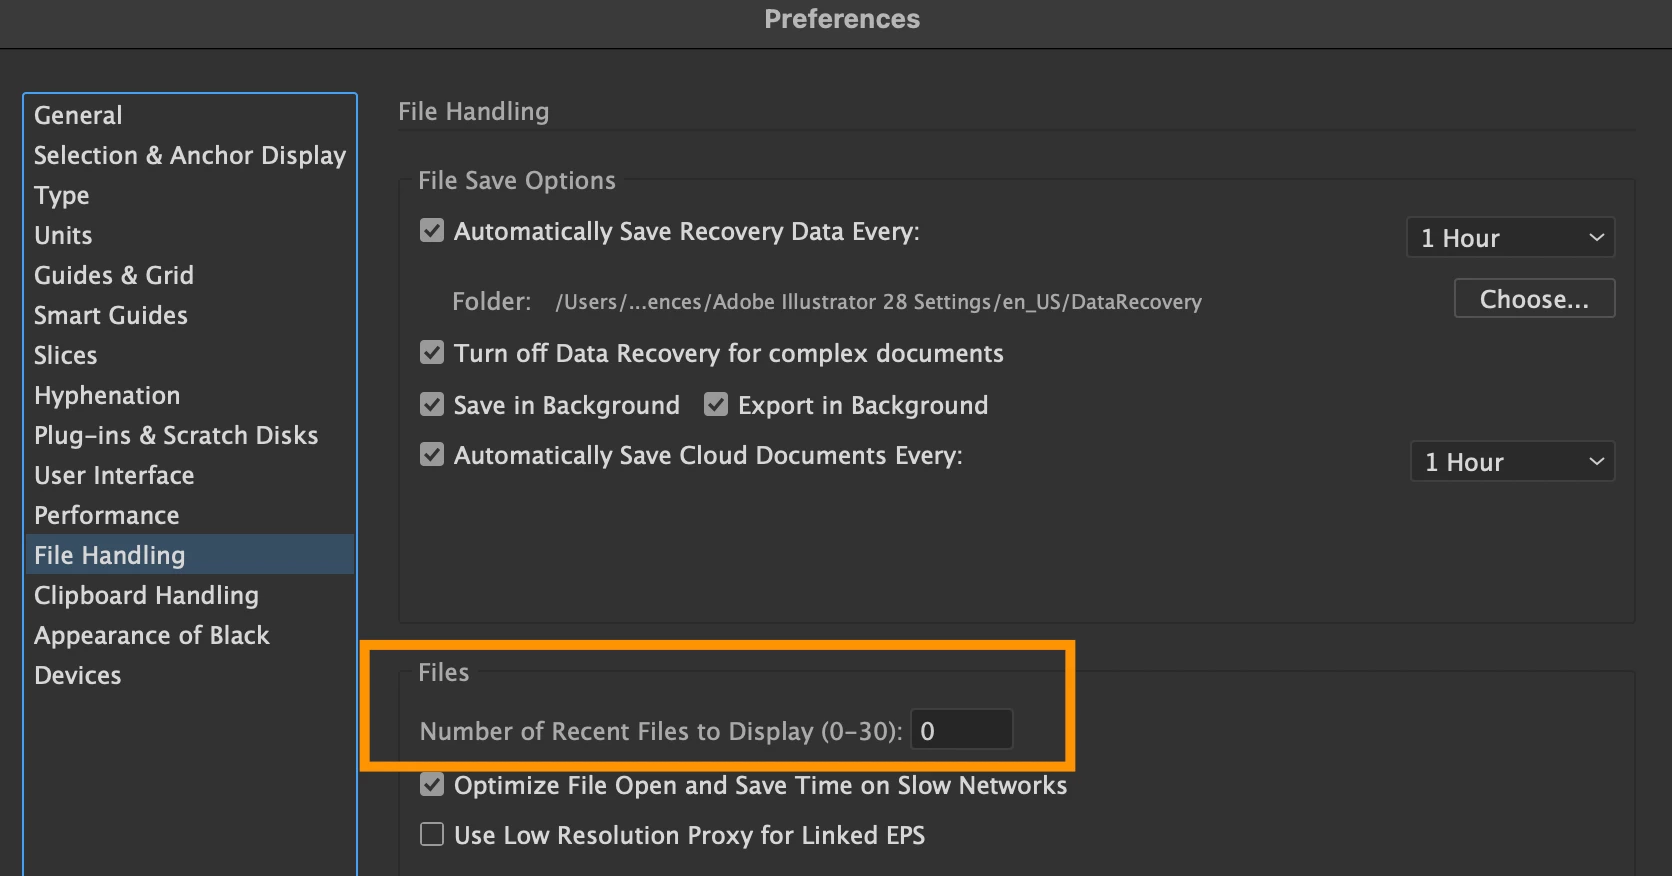Toggle Automatically Save Recovery Data checkbox

[x=432, y=231]
